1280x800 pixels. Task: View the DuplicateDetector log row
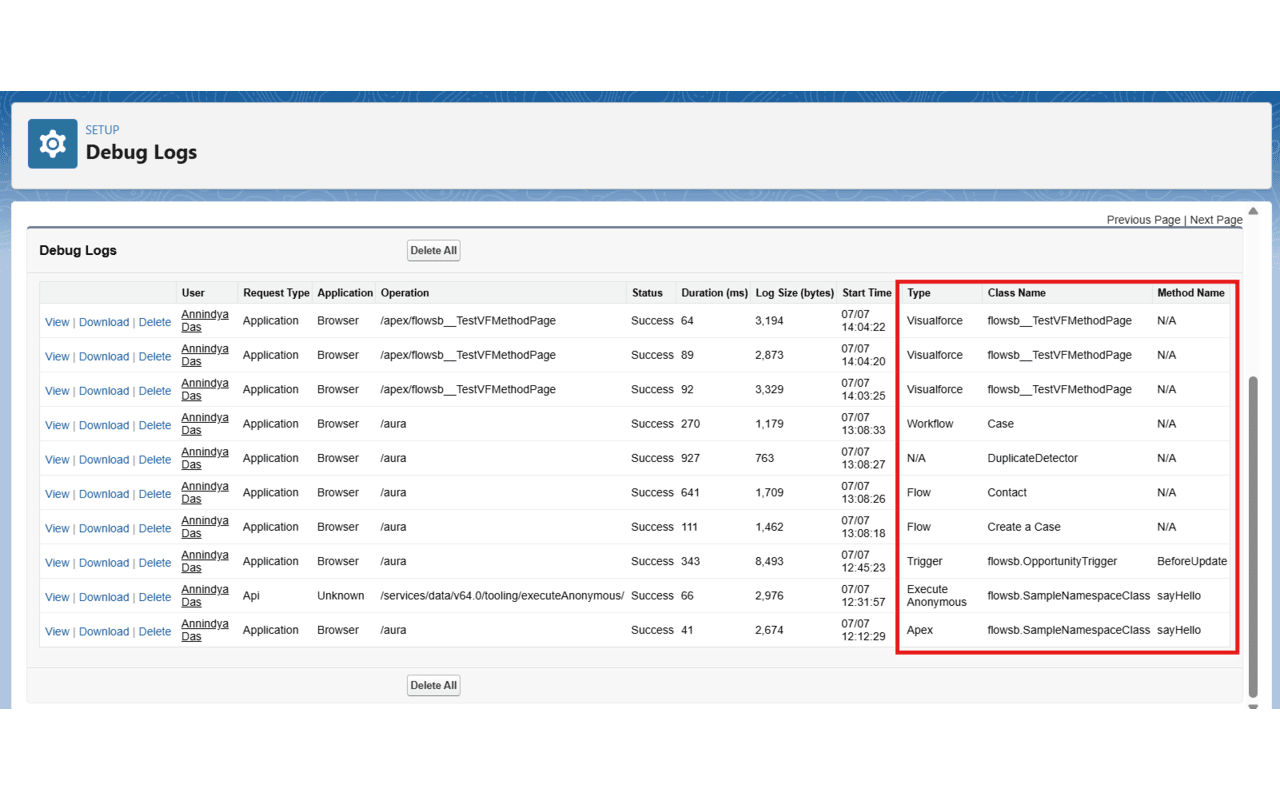coord(57,460)
